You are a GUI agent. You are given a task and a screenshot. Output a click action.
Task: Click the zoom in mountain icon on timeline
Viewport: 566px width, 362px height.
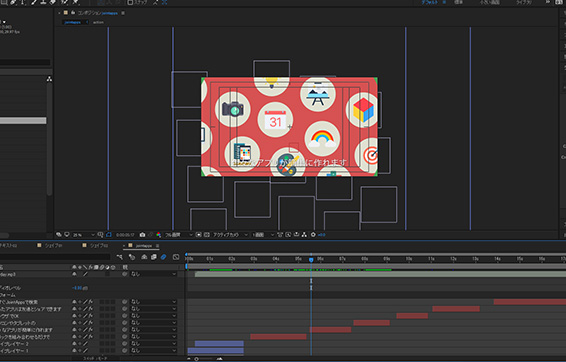(x=219, y=359)
